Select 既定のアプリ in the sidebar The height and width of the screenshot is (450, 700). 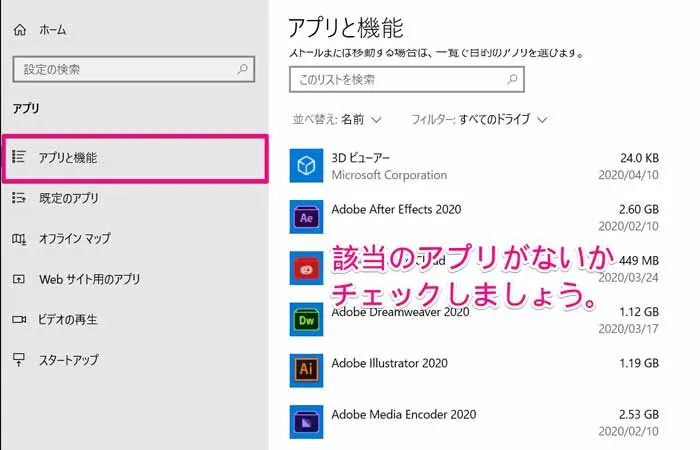pos(135,198)
